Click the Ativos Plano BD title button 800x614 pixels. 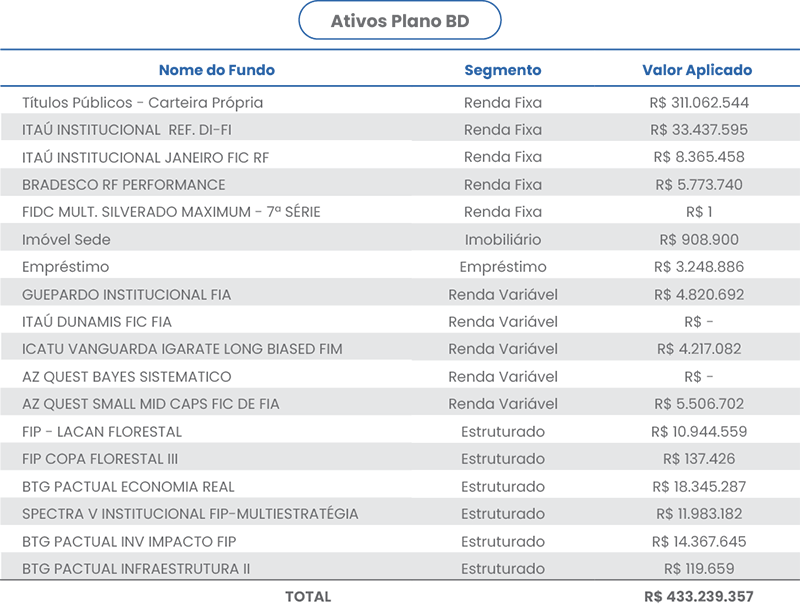click(x=400, y=21)
